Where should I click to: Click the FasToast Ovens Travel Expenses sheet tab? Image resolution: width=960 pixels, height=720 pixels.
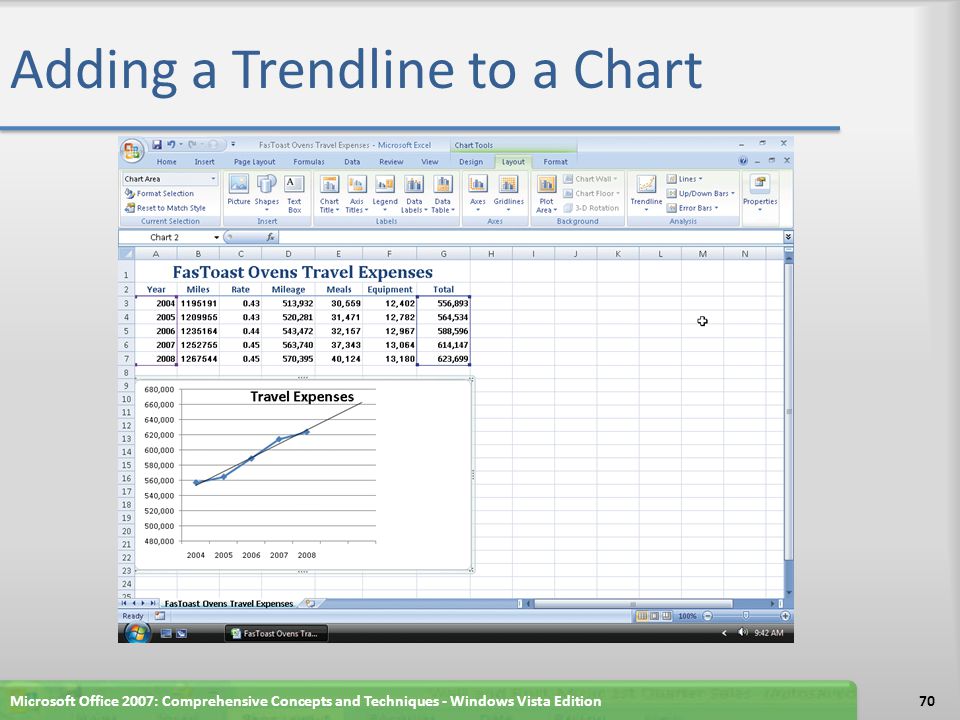point(229,604)
